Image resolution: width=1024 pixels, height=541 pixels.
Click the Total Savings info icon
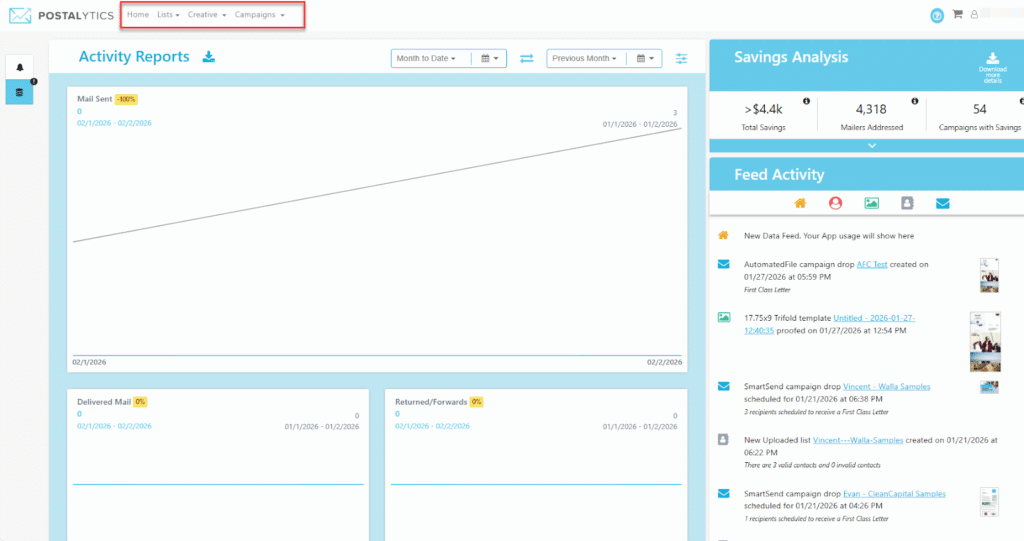tap(806, 101)
